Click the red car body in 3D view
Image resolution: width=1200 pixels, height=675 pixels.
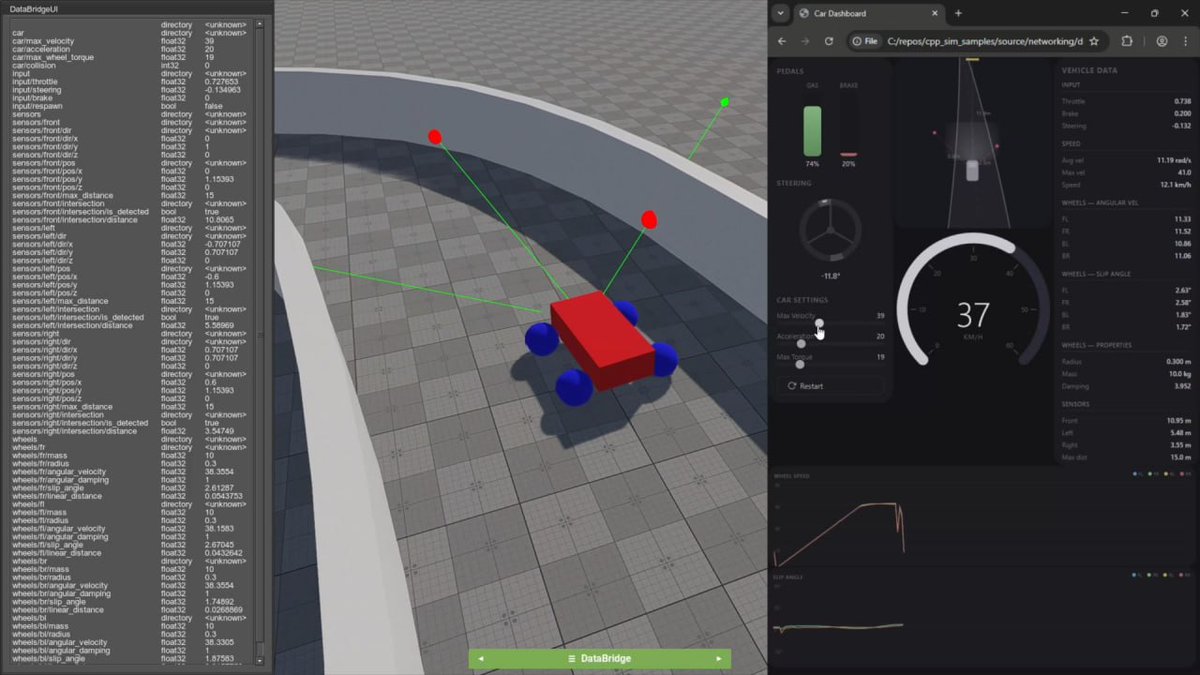click(601, 340)
